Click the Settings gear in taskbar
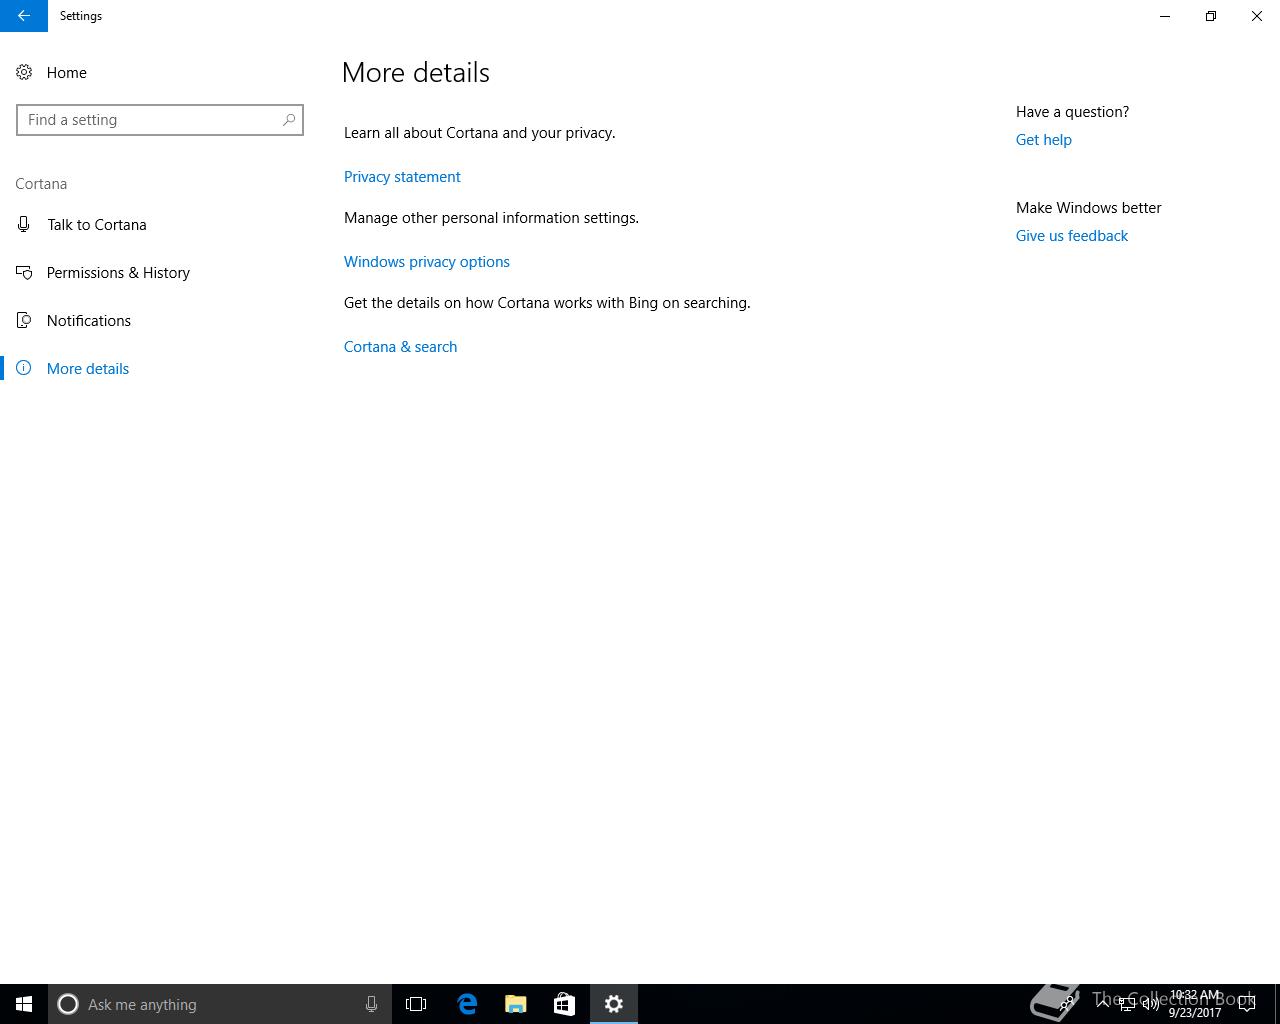1280x1024 pixels. point(614,1004)
